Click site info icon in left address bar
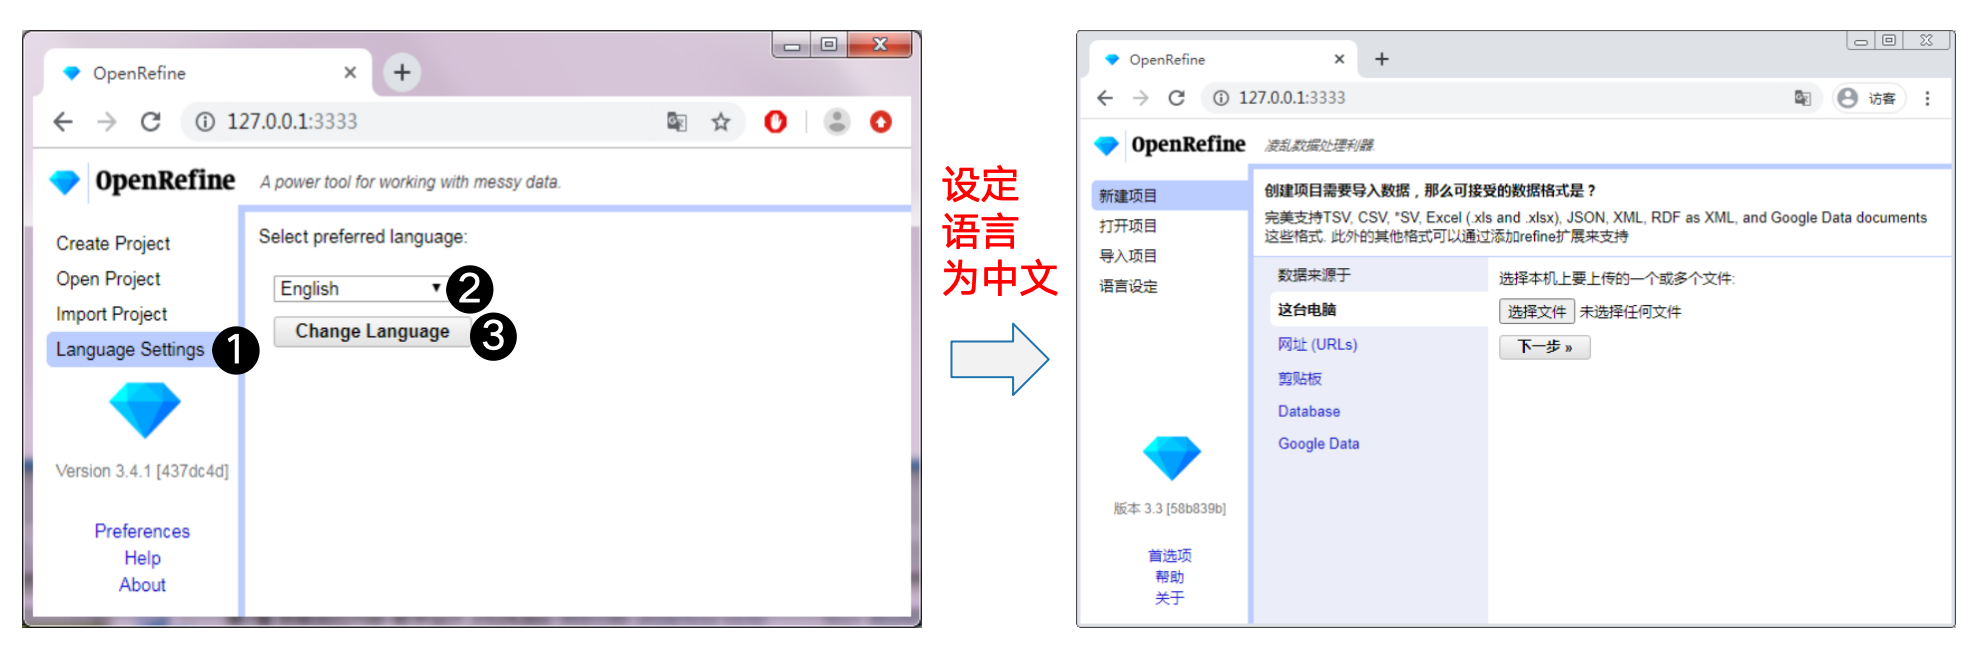 click(205, 122)
